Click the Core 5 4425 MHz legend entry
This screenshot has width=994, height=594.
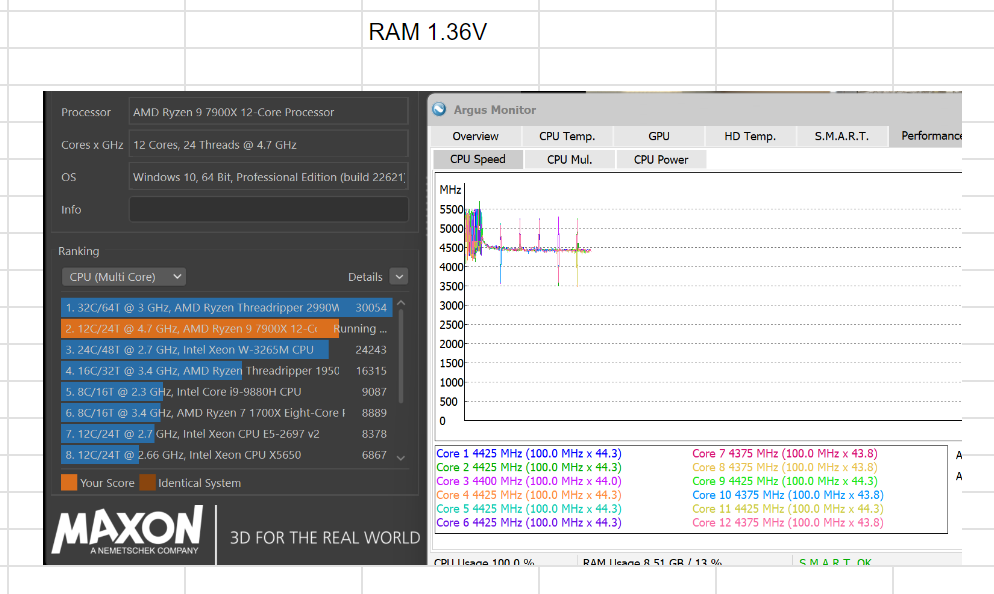coord(529,509)
